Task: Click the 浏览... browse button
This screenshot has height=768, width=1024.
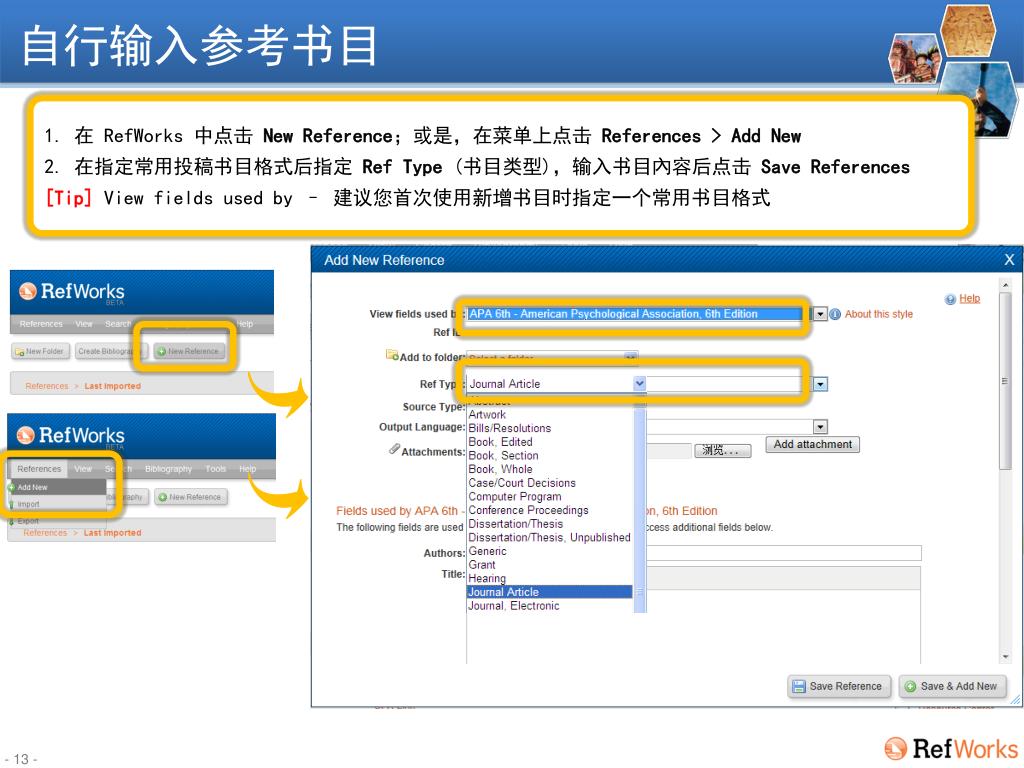Action: [722, 450]
